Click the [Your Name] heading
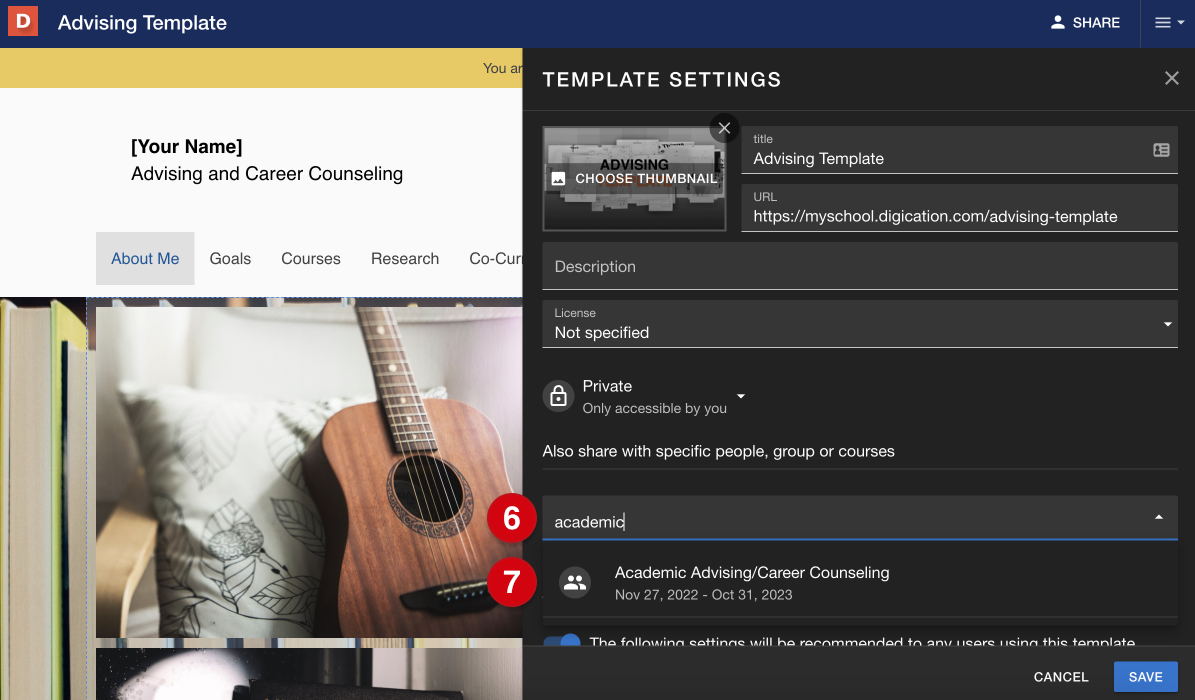 (x=187, y=146)
